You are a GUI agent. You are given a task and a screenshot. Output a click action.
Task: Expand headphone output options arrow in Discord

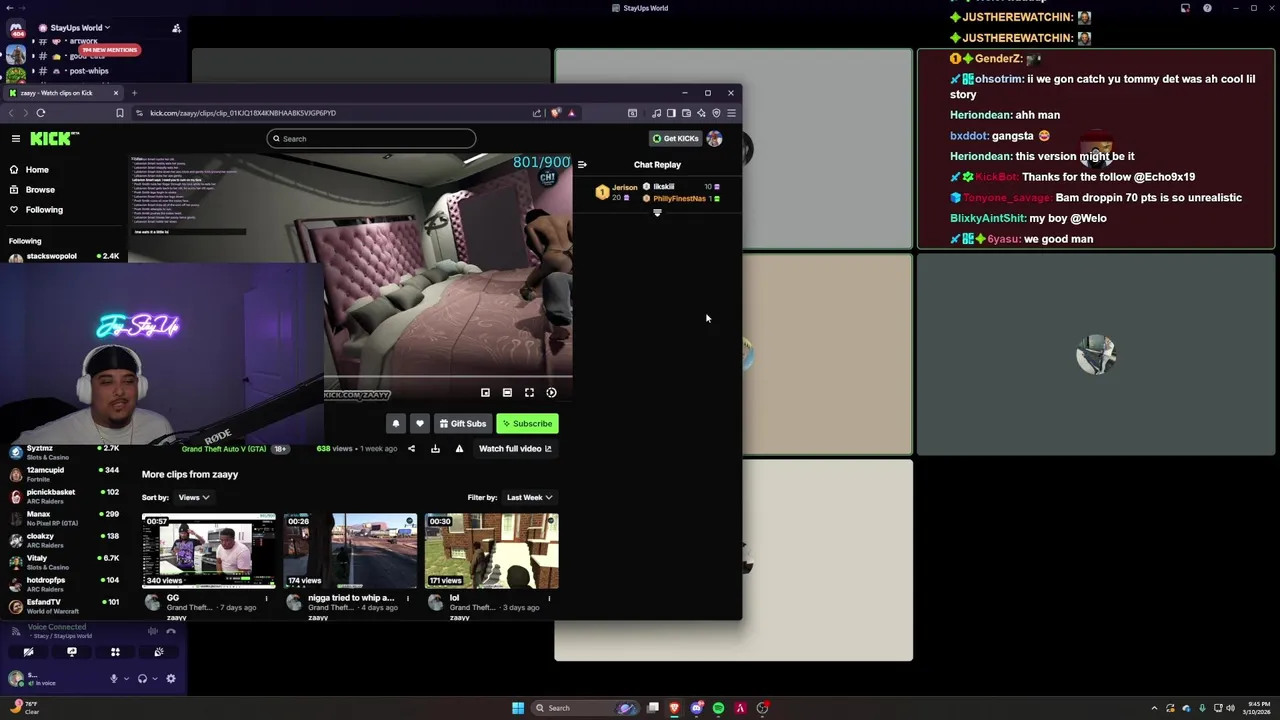[155, 679]
